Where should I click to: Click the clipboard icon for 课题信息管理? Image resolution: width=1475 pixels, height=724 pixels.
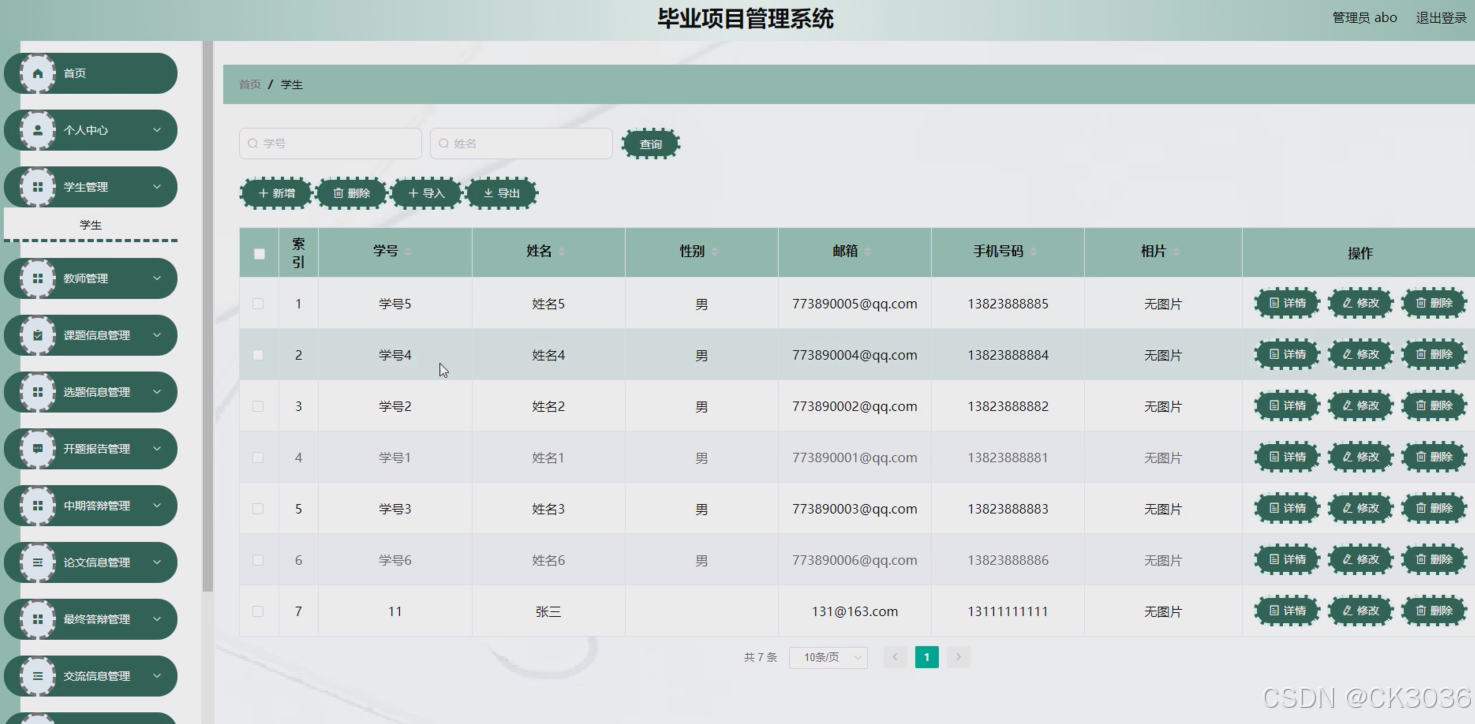coord(38,335)
